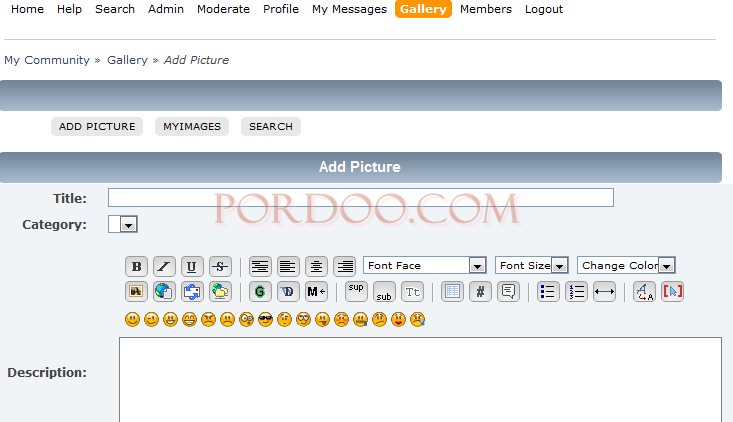Open My Messages
The width and height of the screenshot is (733, 422).
coord(350,9)
